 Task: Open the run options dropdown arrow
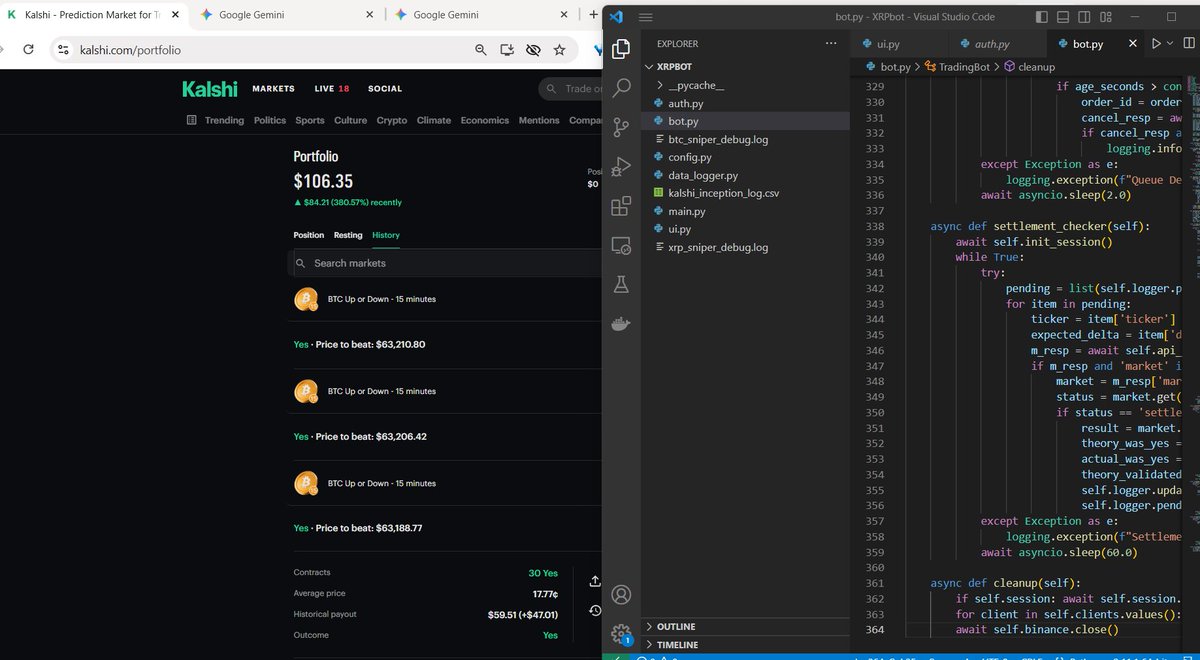(x=1170, y=44)
